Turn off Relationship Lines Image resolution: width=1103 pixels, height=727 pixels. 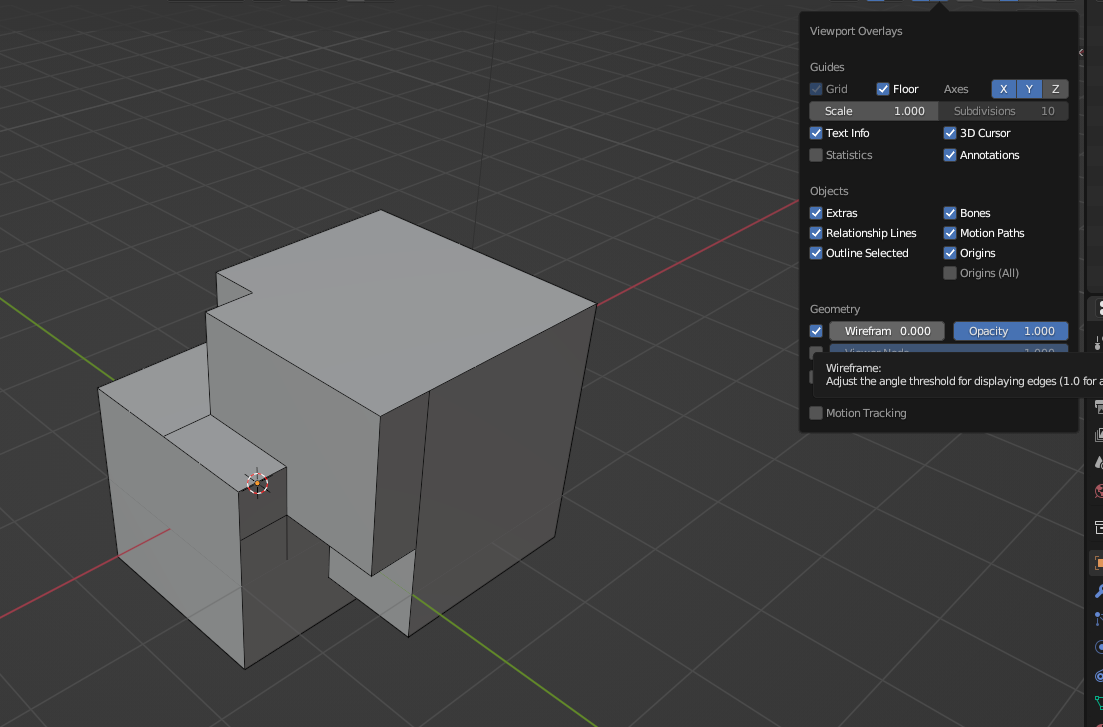(816, 233)
